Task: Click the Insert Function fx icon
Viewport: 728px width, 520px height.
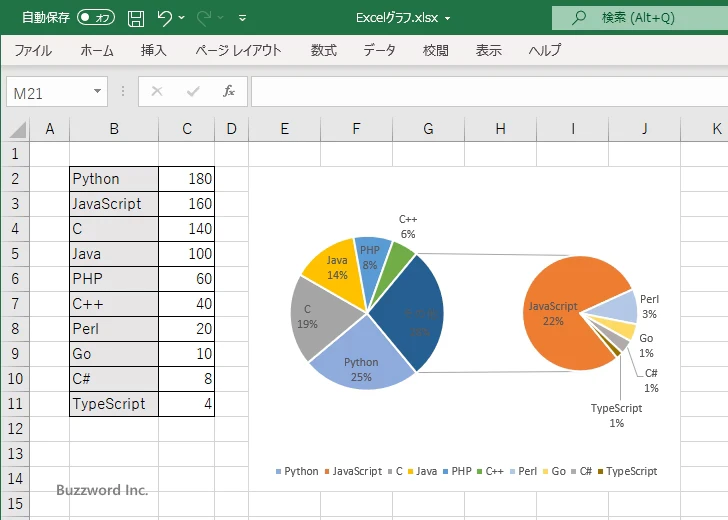Action: point(229,91)
